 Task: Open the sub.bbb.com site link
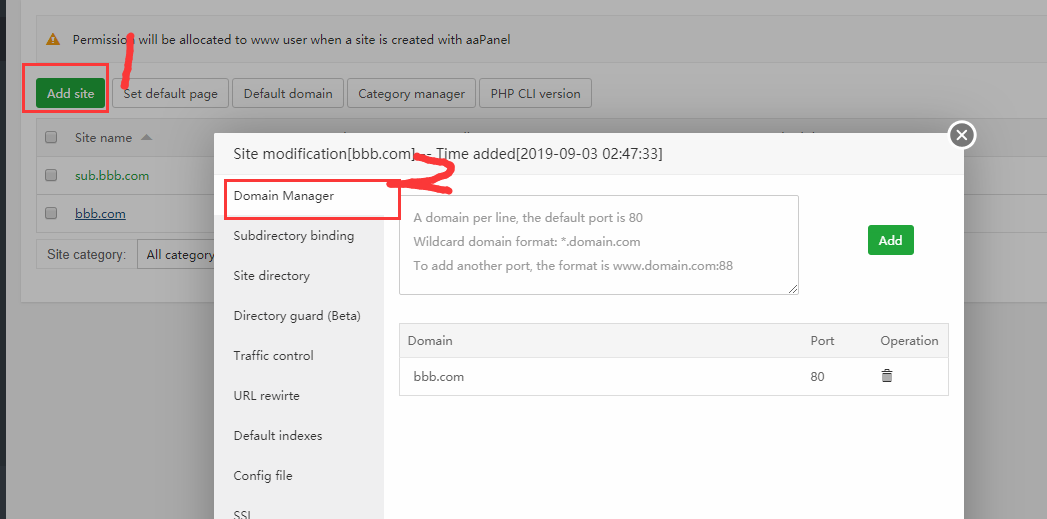point(112,175)
